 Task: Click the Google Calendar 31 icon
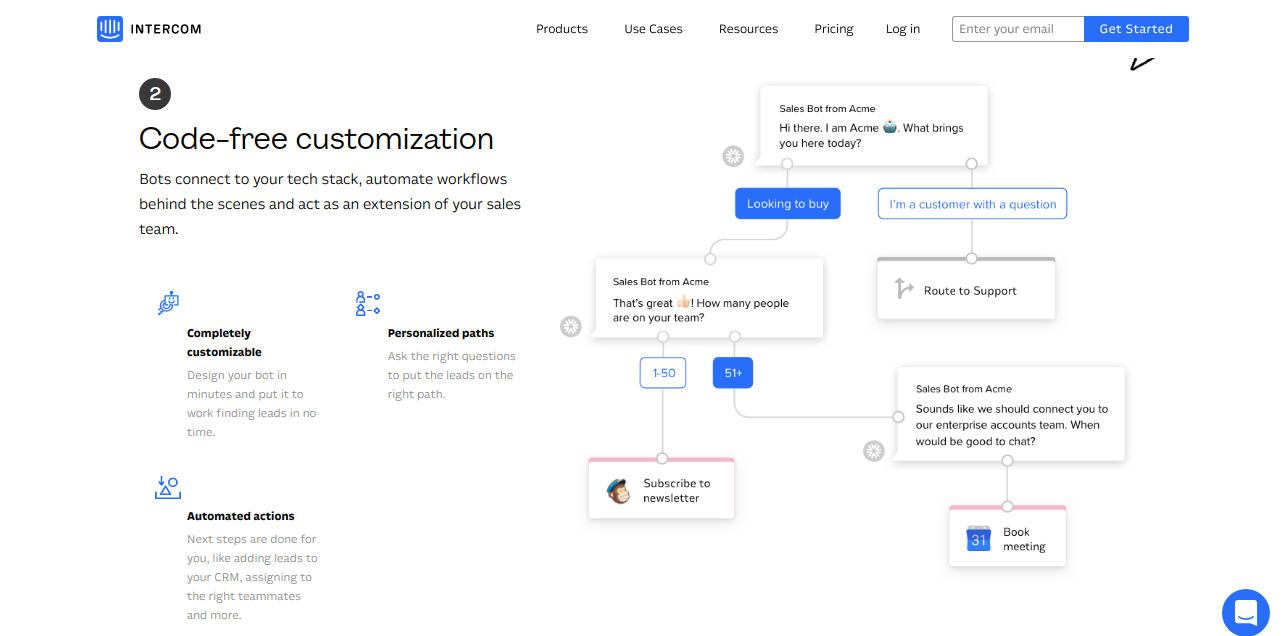pos(978,539)
